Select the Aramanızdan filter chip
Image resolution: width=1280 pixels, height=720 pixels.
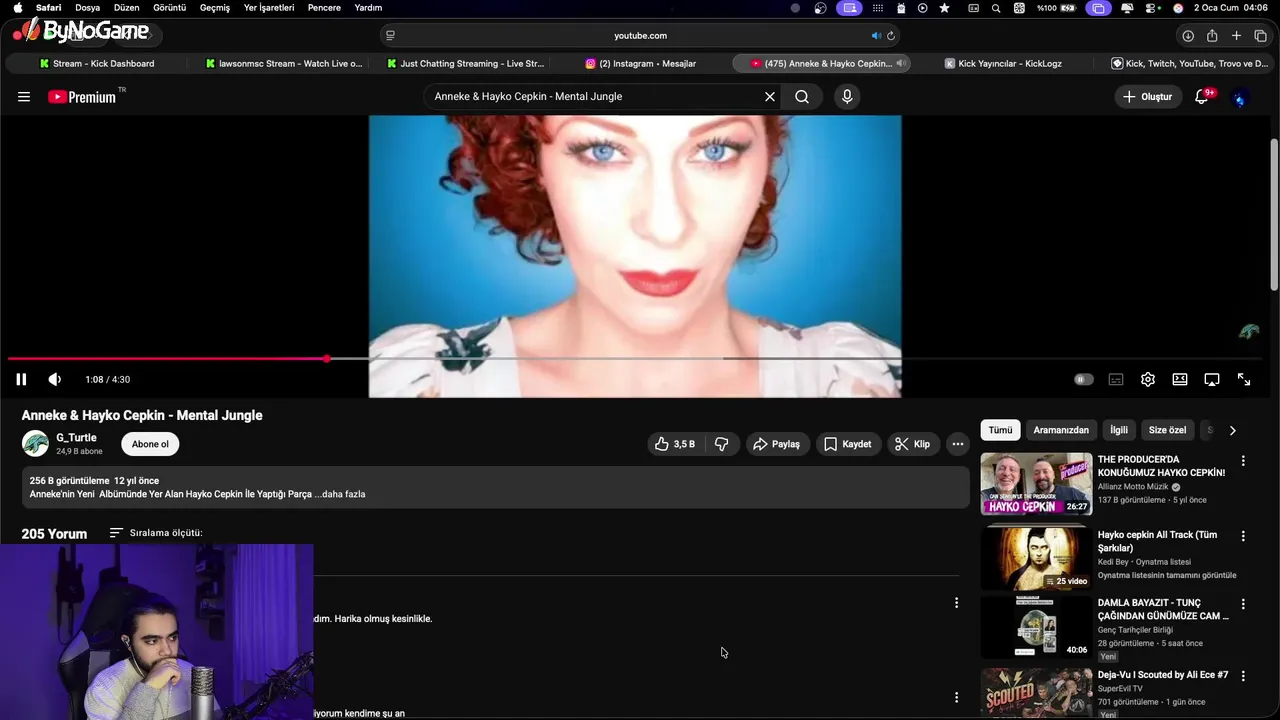pyautogui.click(x=1061, y=430)
